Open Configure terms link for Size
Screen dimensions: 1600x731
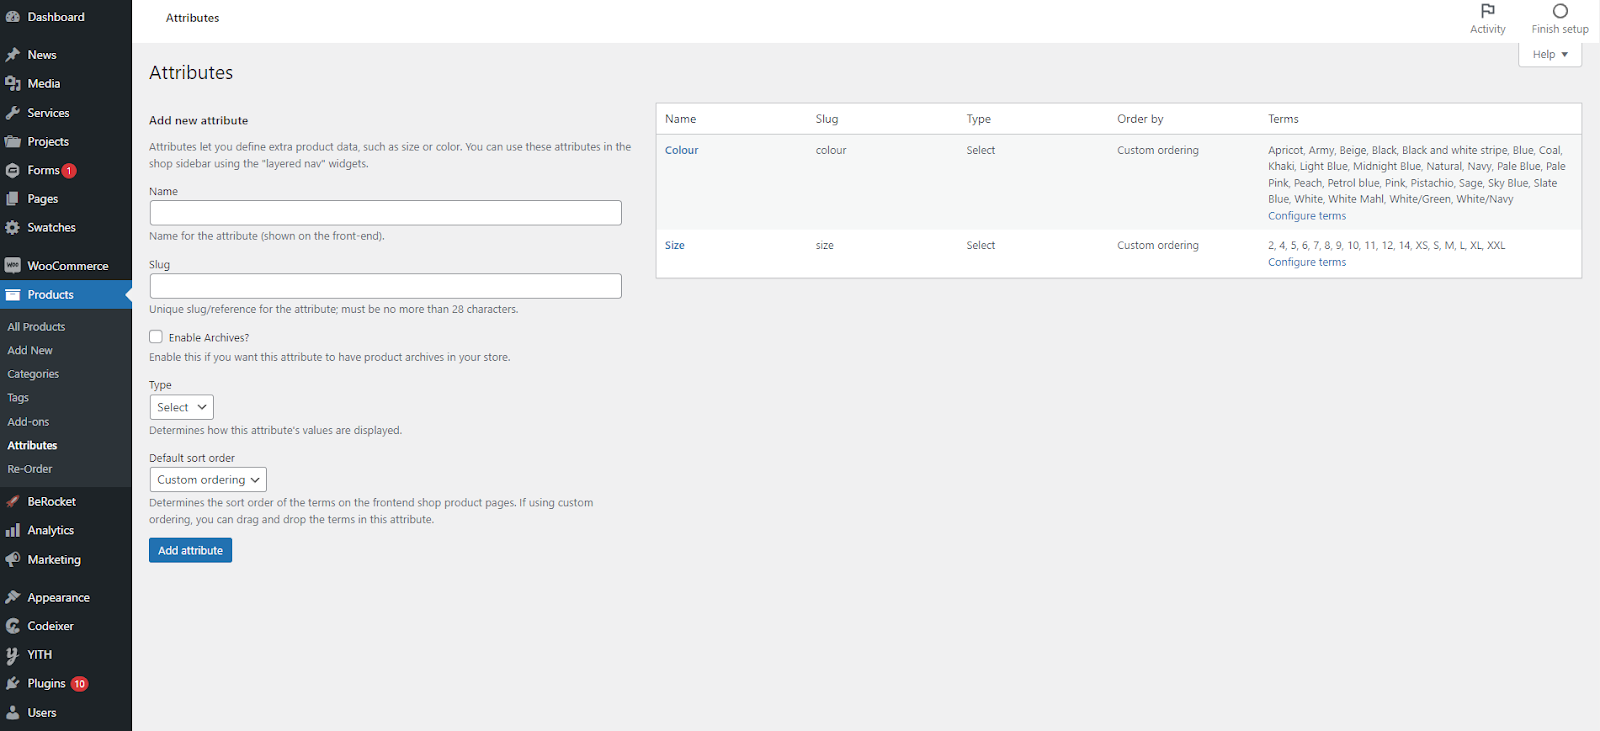click(x=1306, y=262)
